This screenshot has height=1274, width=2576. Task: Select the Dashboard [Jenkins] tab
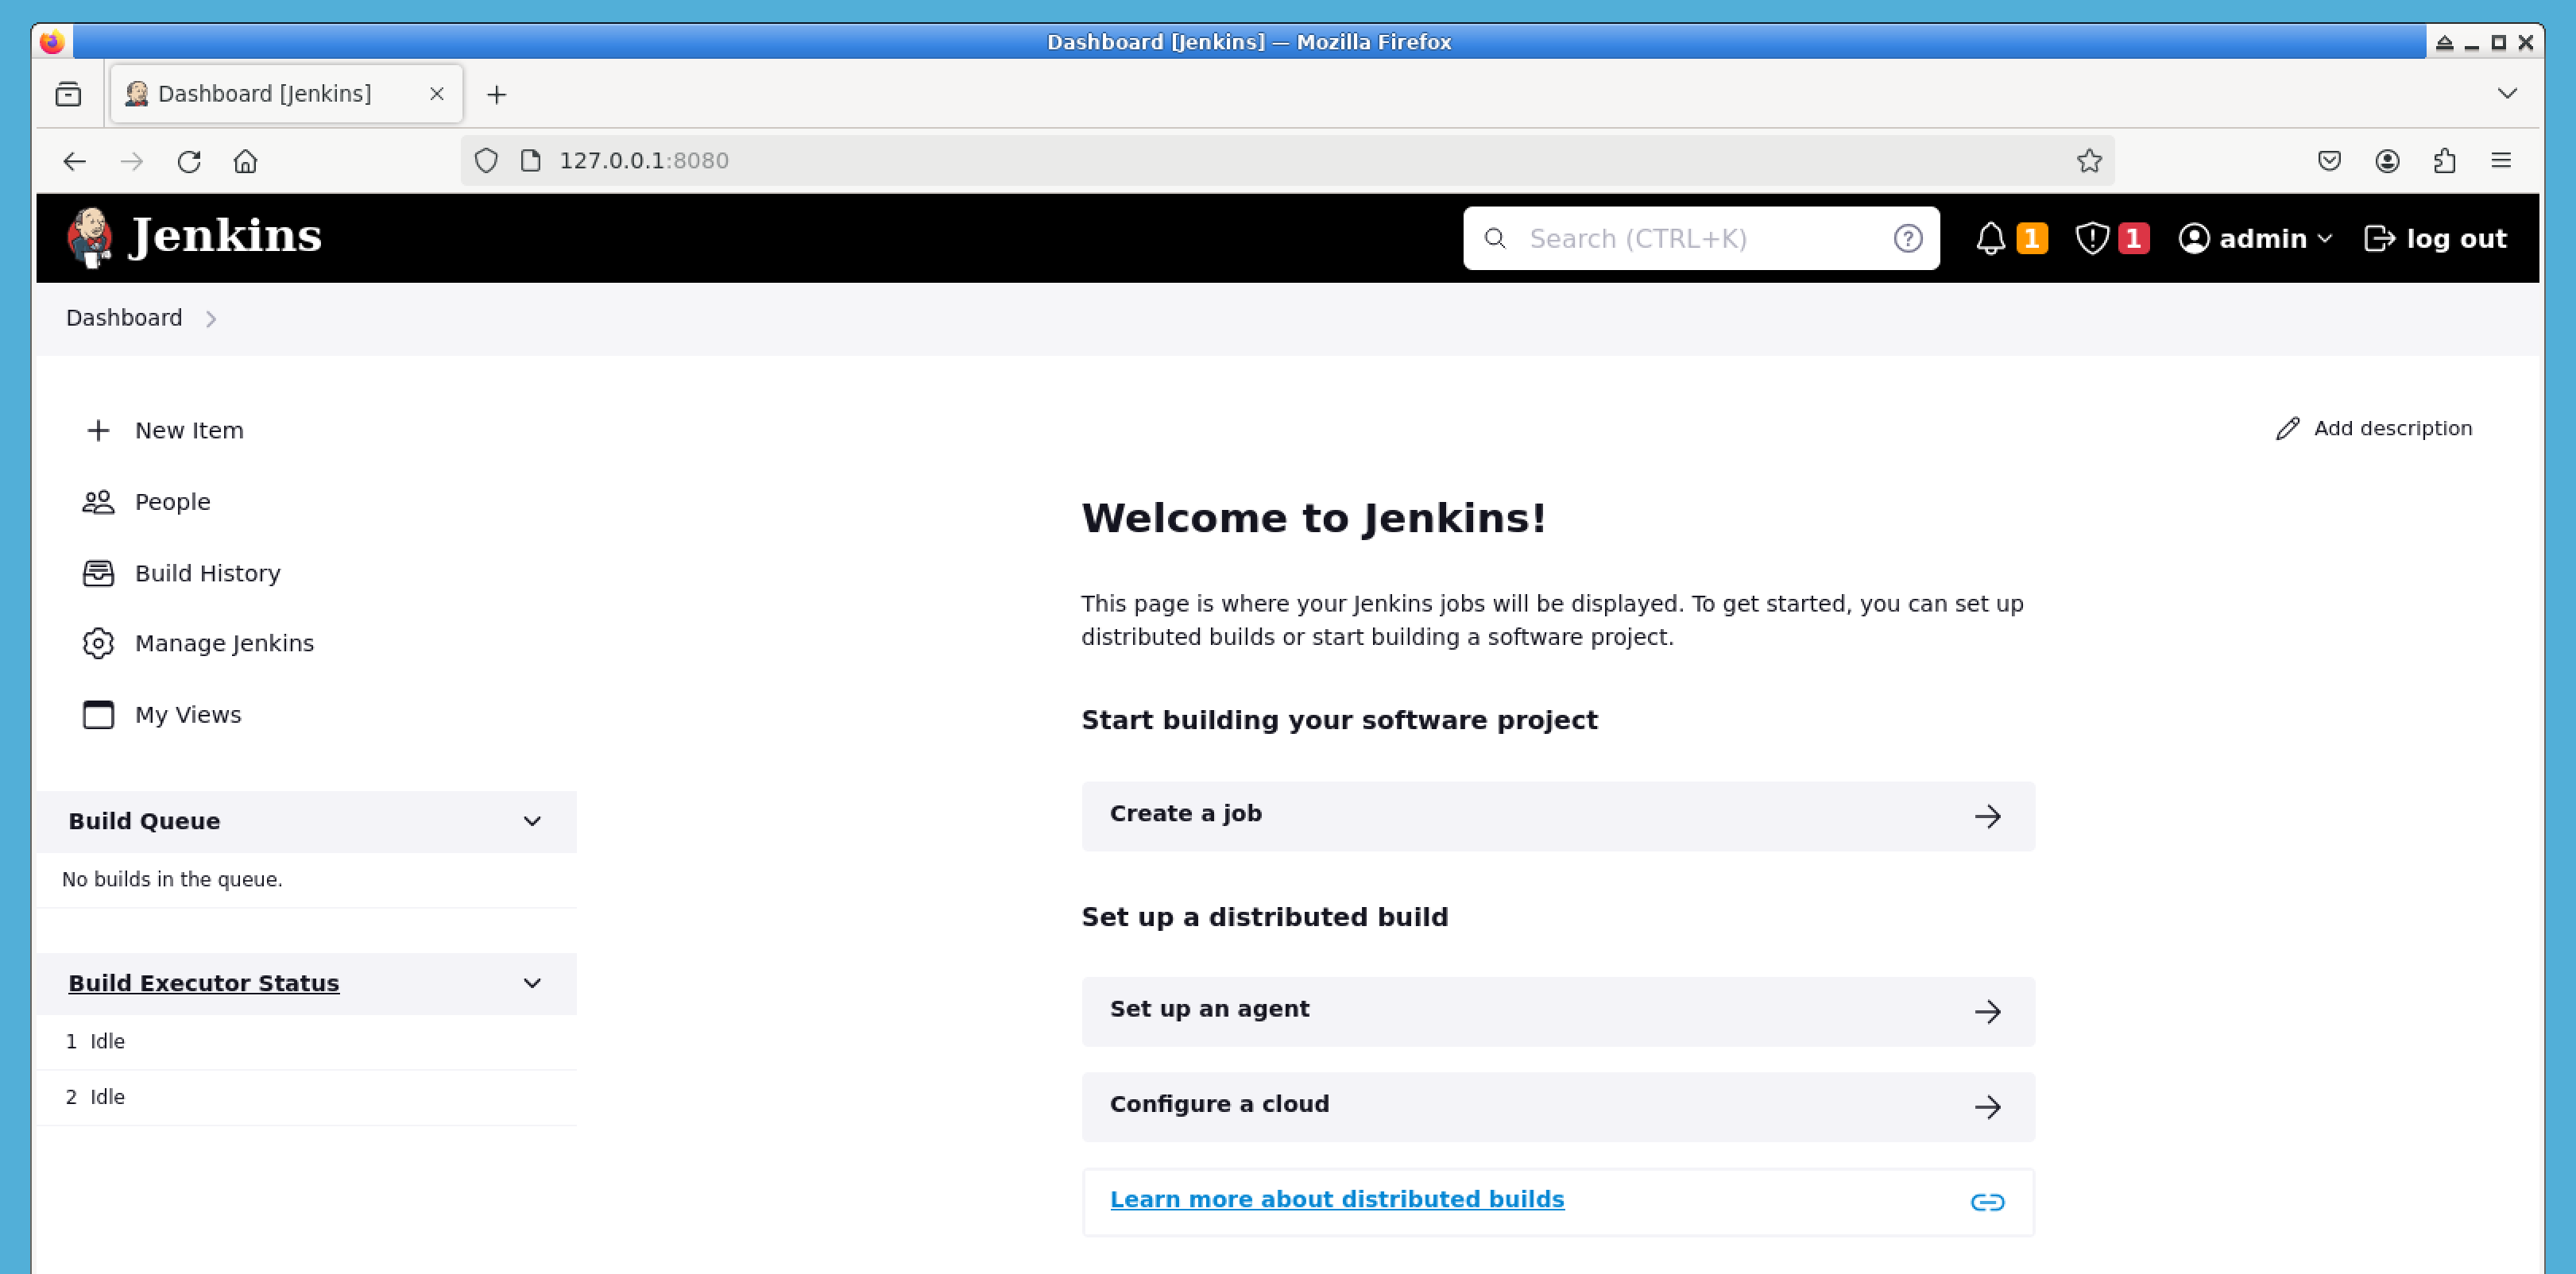pyautogui.click(x=286, y=94)
